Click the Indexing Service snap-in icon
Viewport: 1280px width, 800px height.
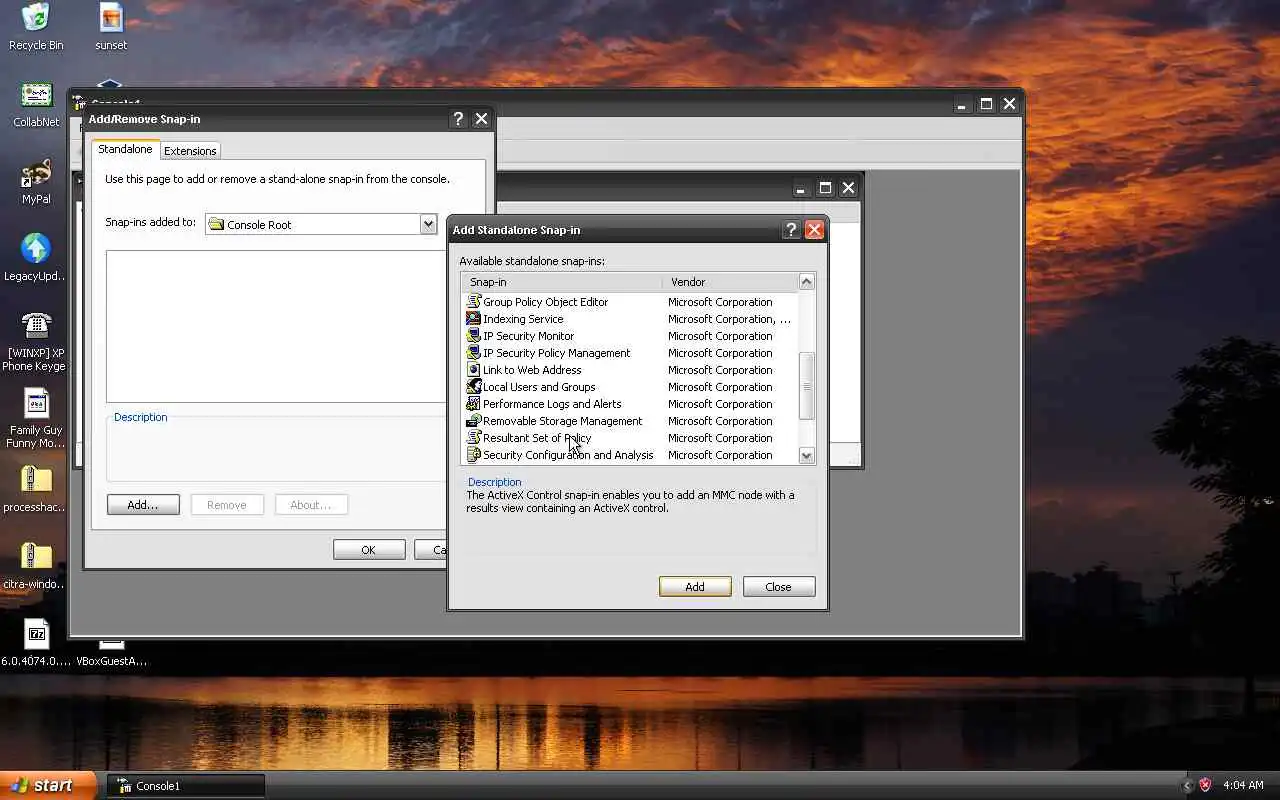pos(474,319)
